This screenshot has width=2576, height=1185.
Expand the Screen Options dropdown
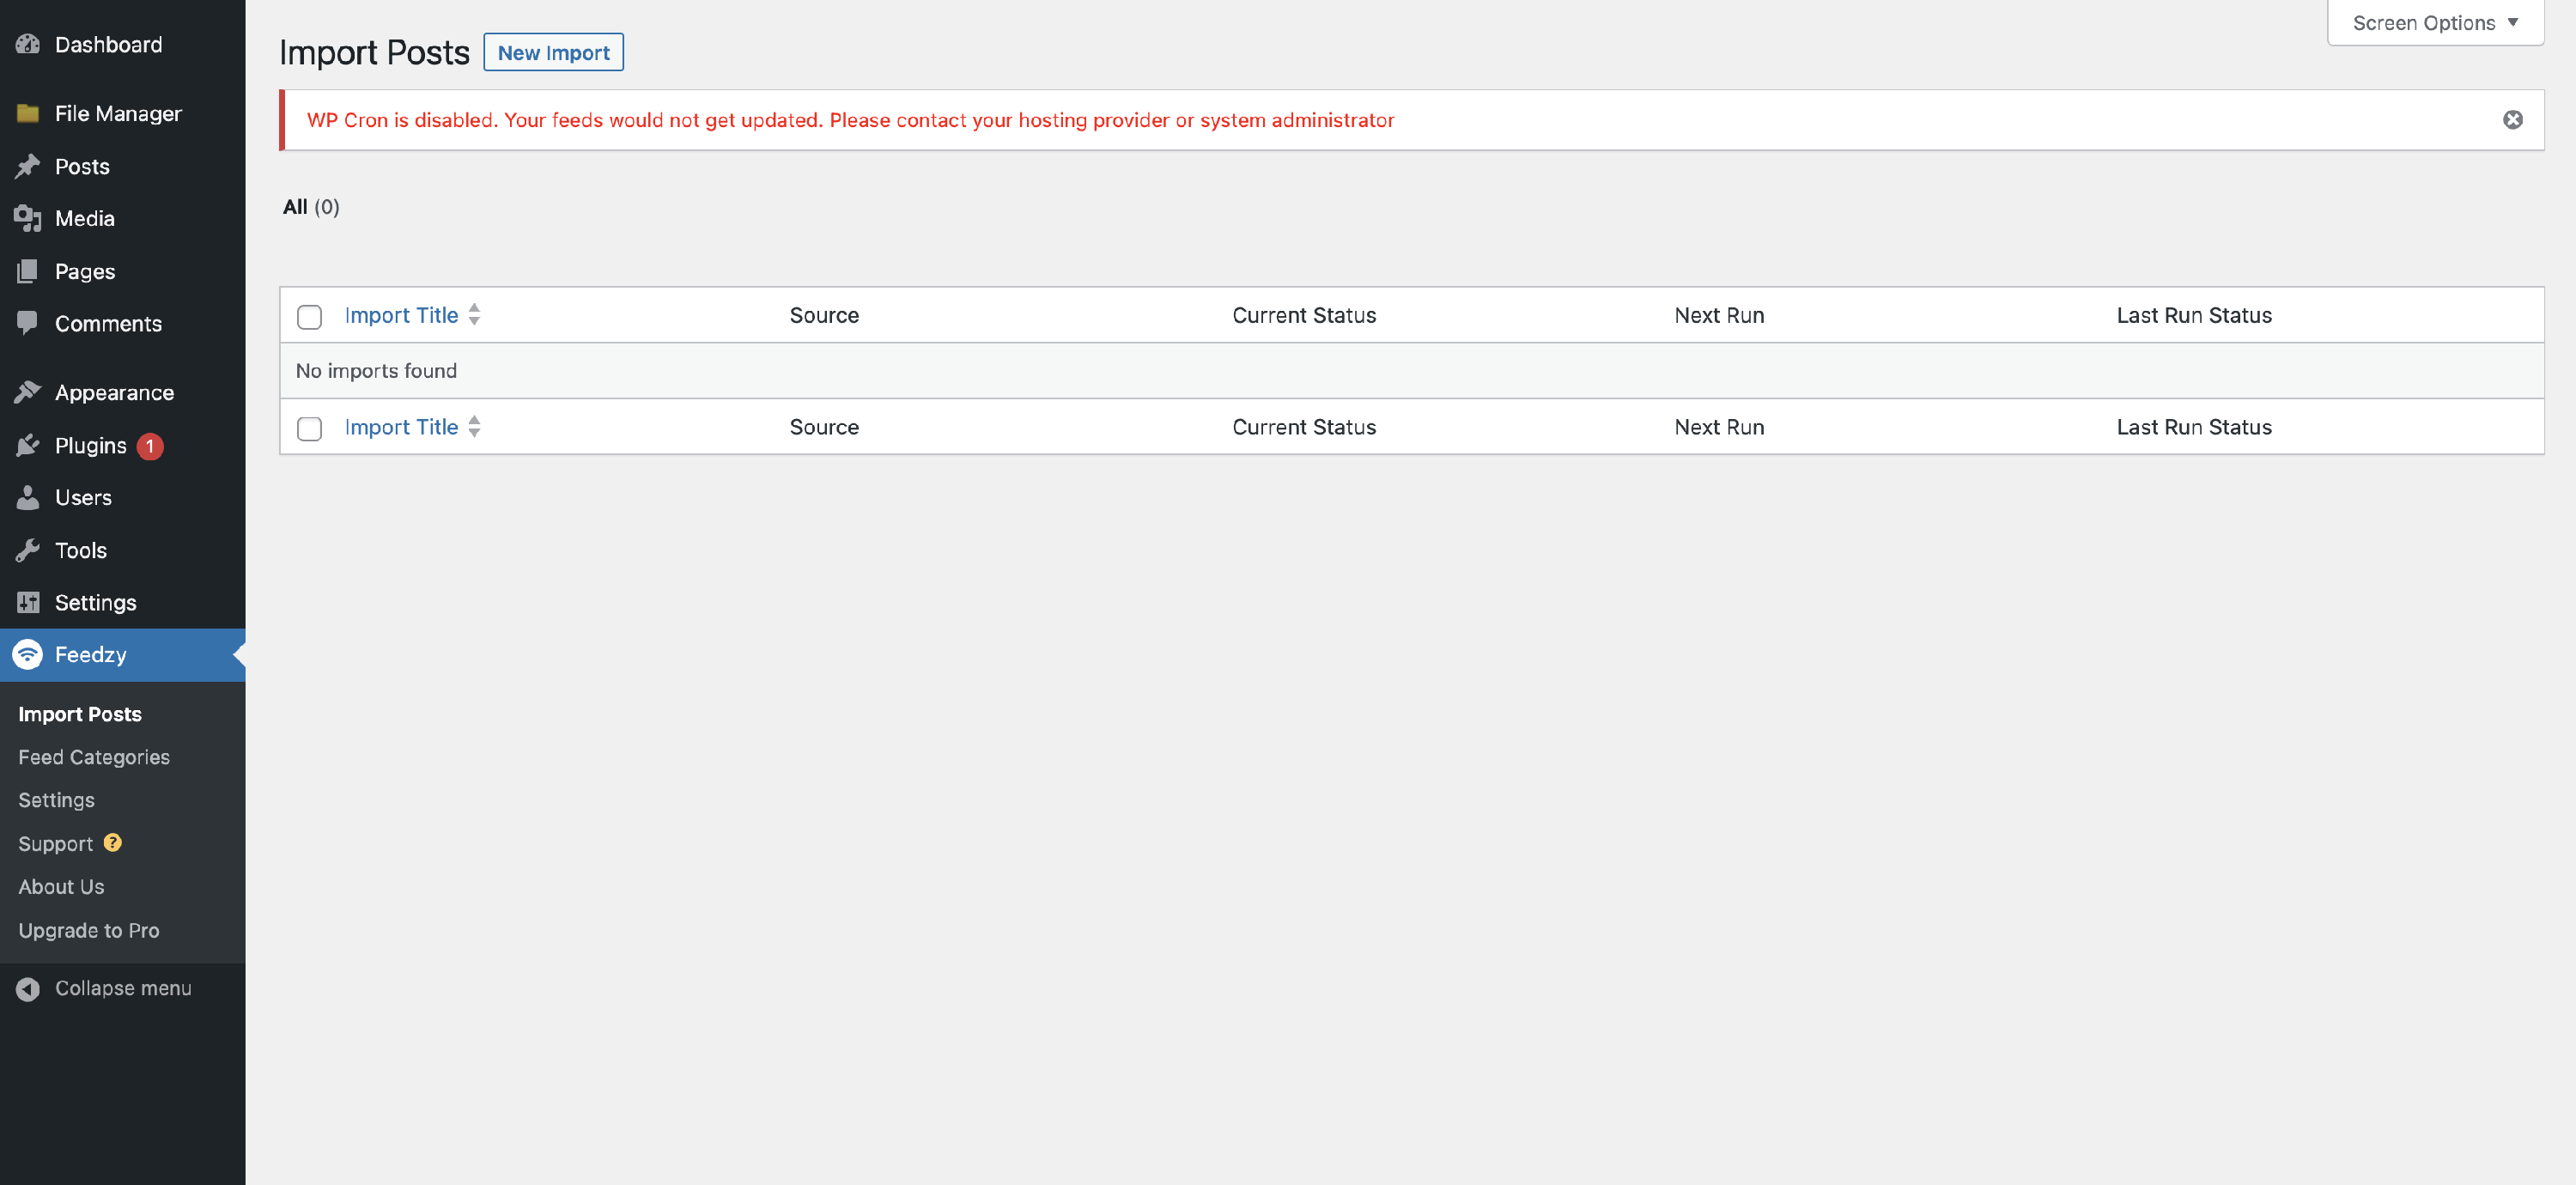pyautogui.click(x=2434, y=22)
